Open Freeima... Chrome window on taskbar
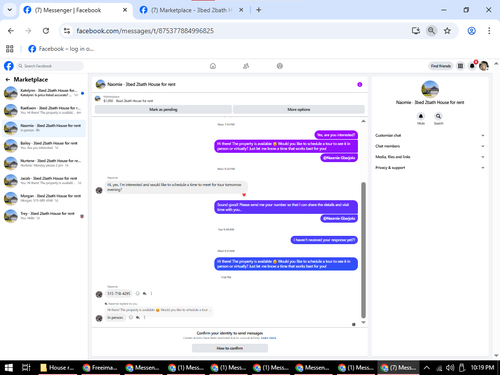Image resolution: width=500 pixels, height=375 pixels. click(100, 368)
